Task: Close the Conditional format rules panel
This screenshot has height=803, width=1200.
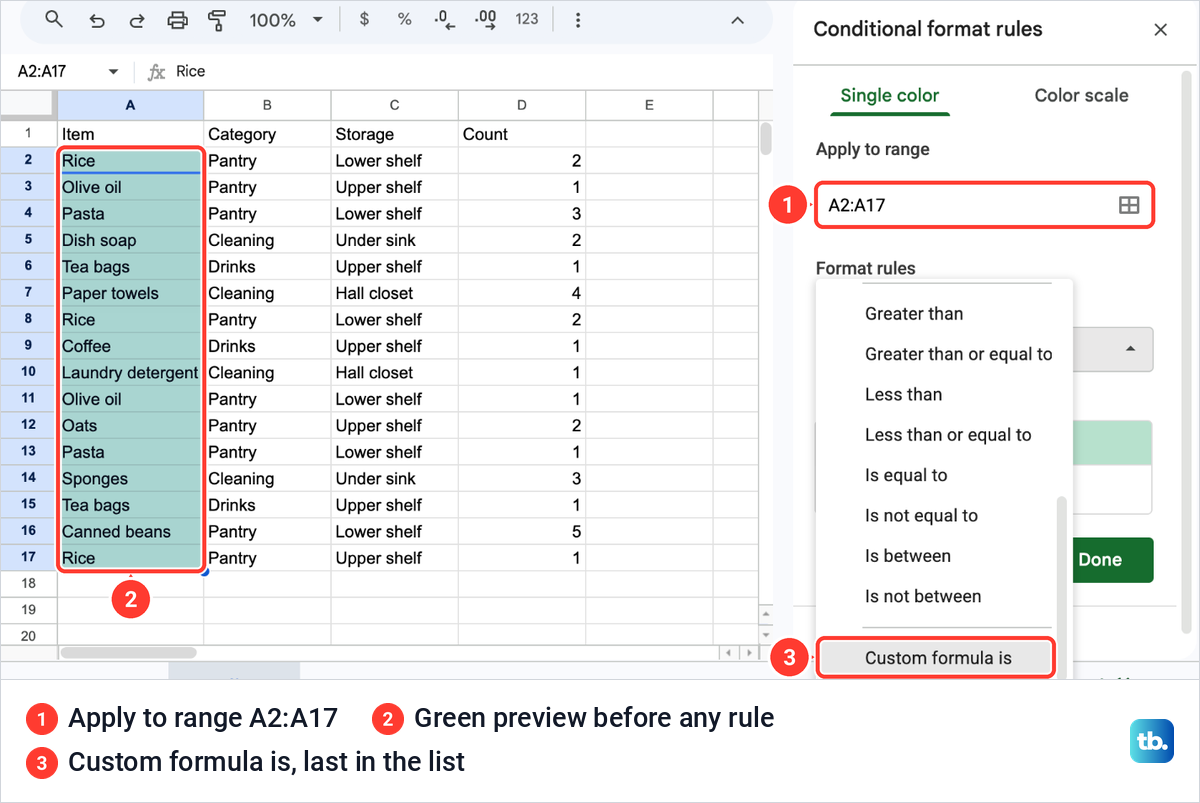Action: click(x=1161, y=30)
